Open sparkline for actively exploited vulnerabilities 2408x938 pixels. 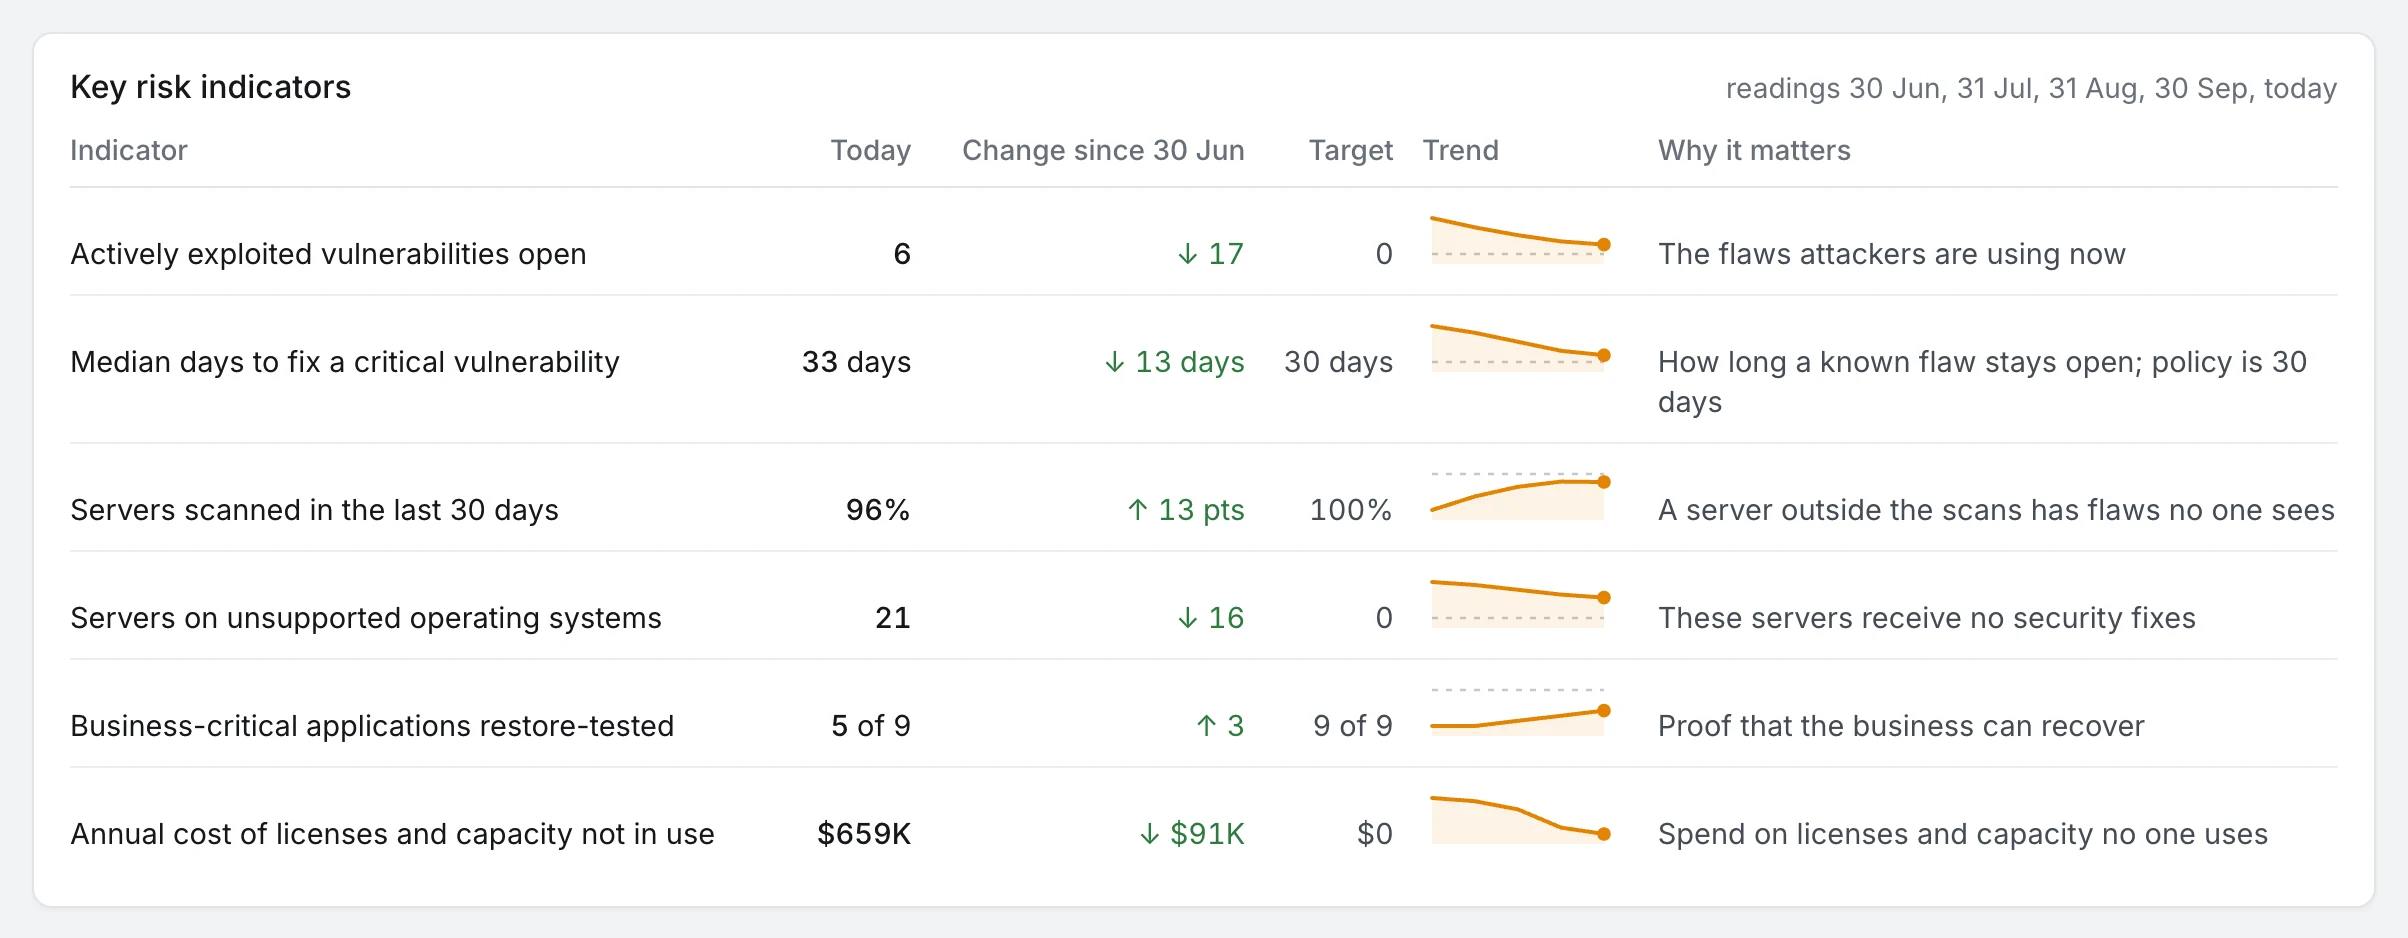[1518, 241]
